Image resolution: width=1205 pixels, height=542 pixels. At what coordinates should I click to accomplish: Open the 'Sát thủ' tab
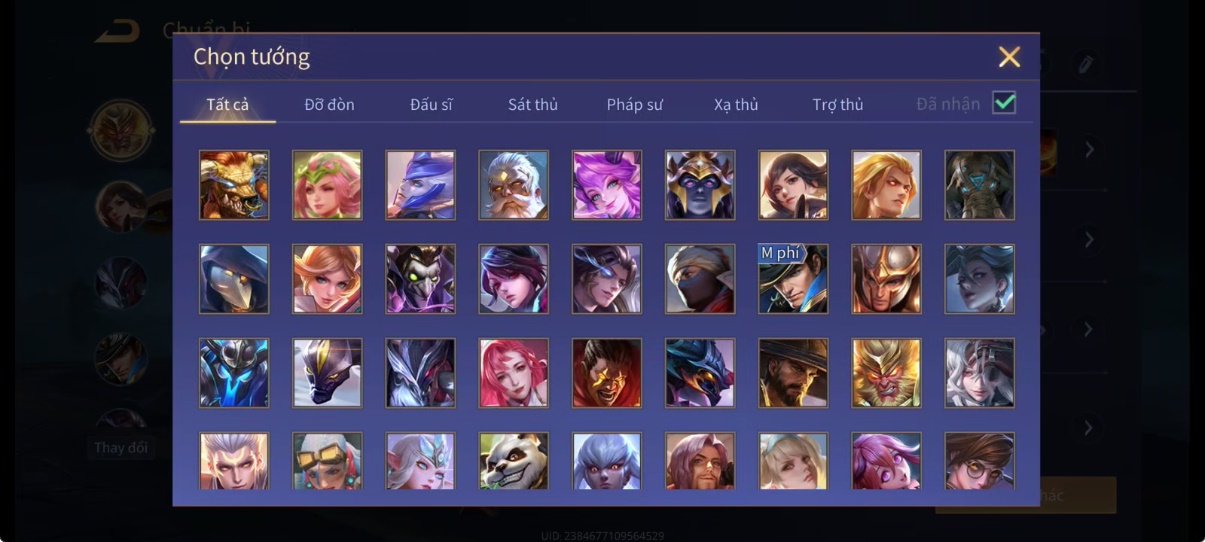click(x=532, y=104)
